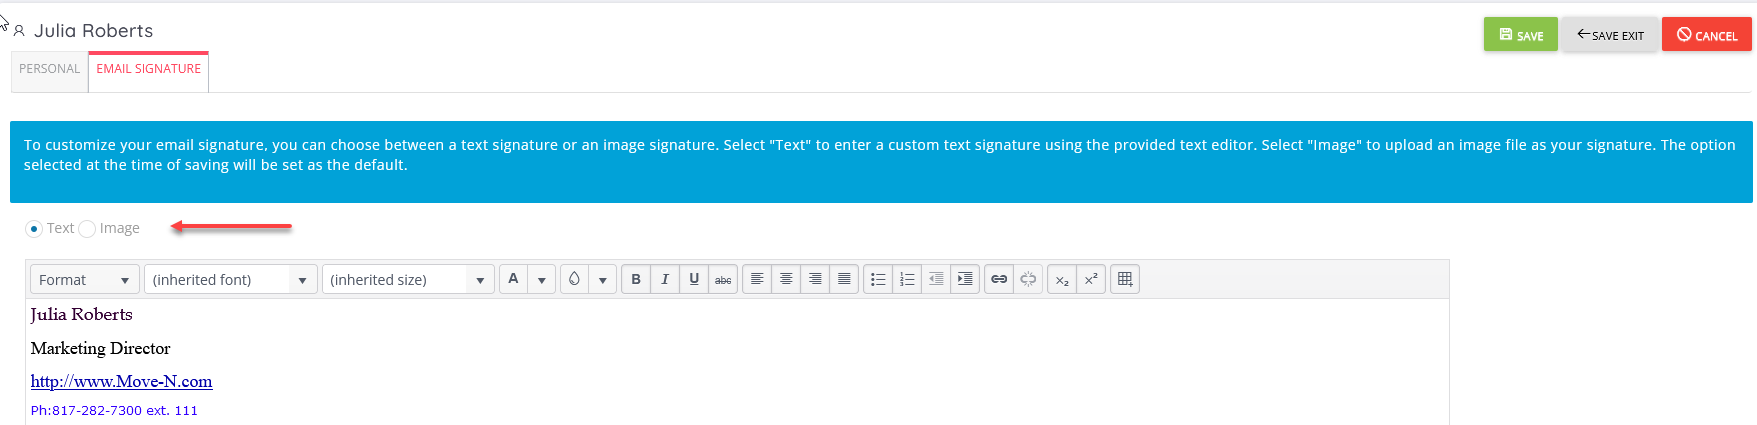This screenshot has width=1757, height=425.
Task: Apply Bold formatting in signature editor
Action: [636, 279]
